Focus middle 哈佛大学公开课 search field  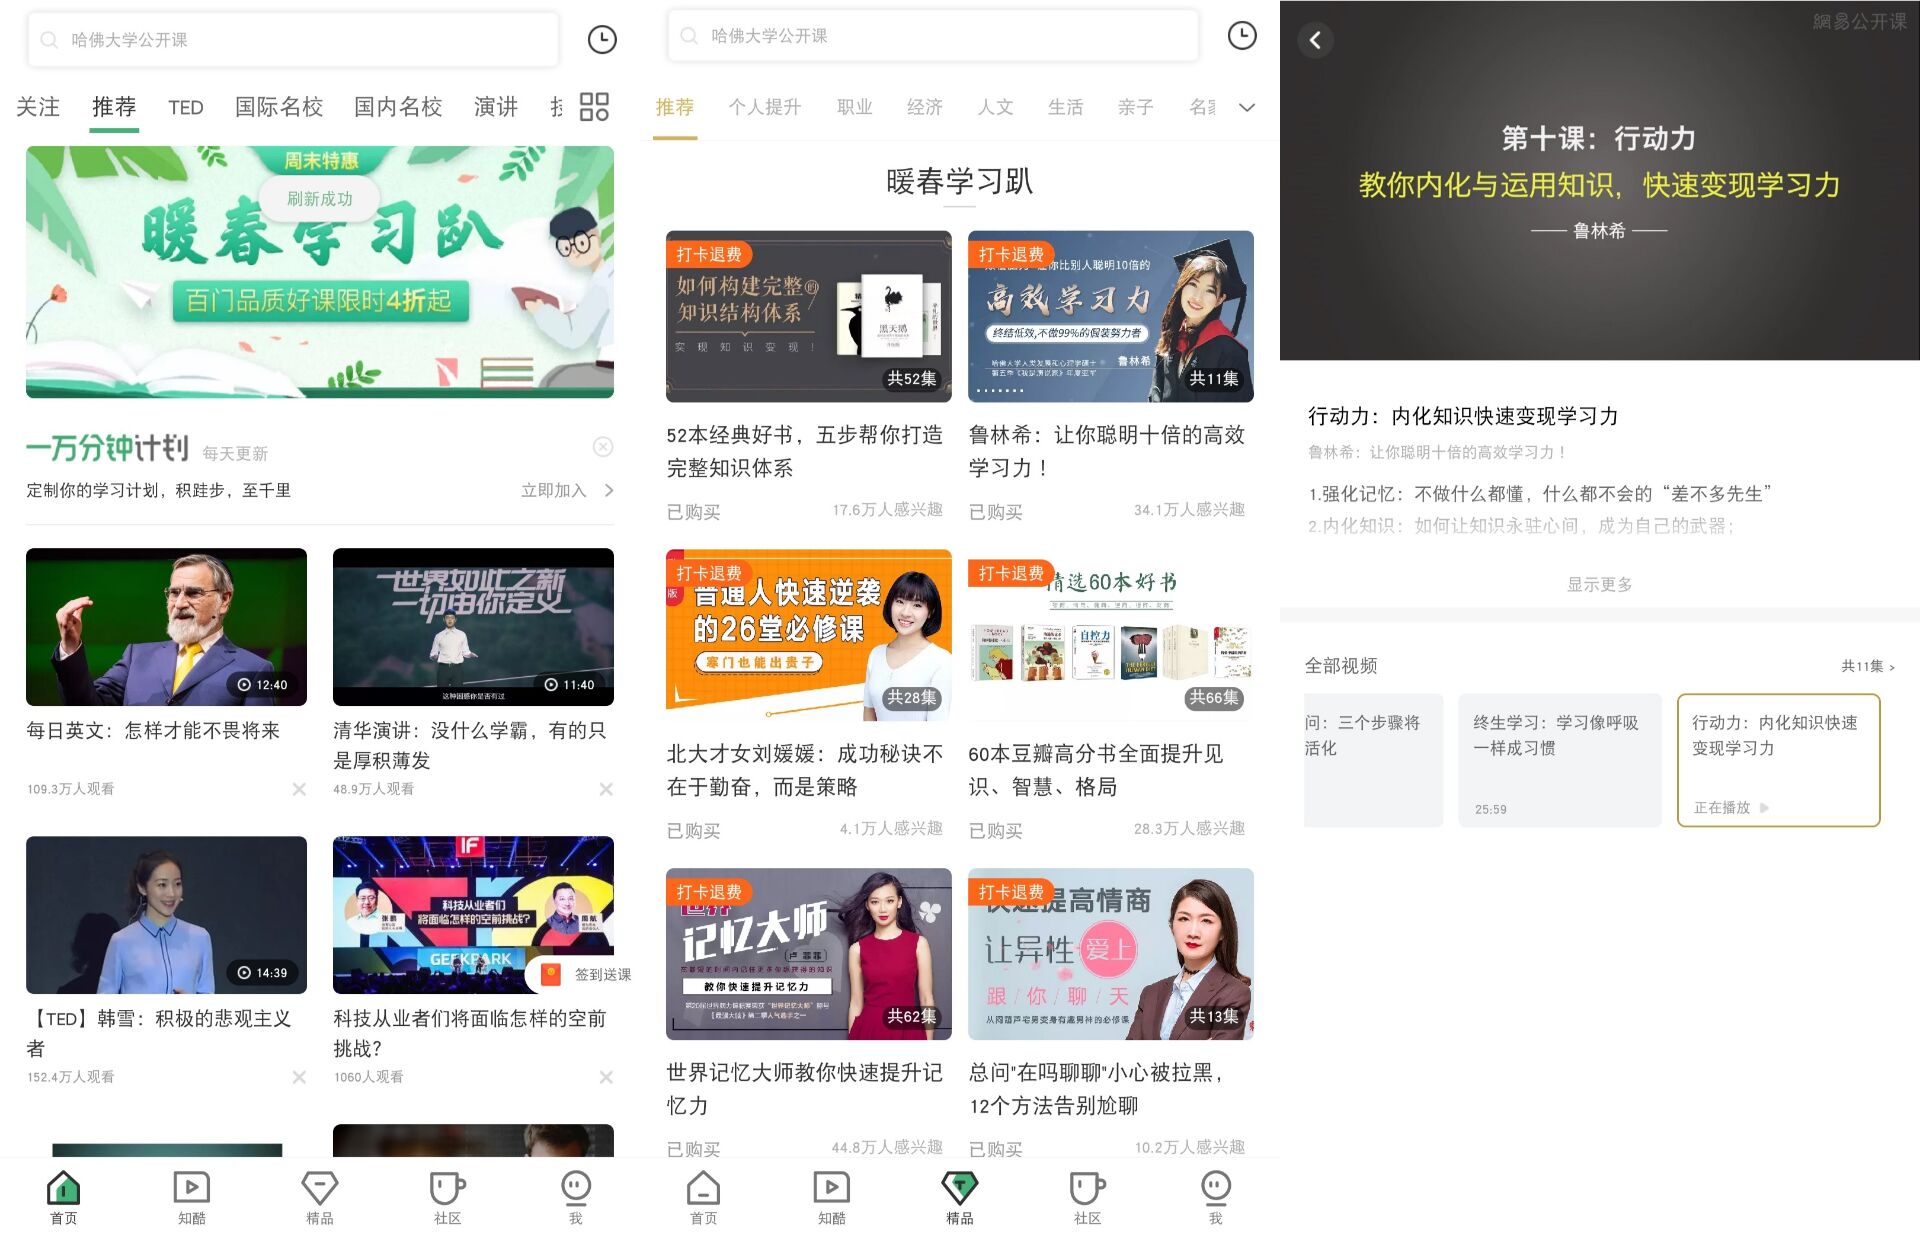point(932,36)
